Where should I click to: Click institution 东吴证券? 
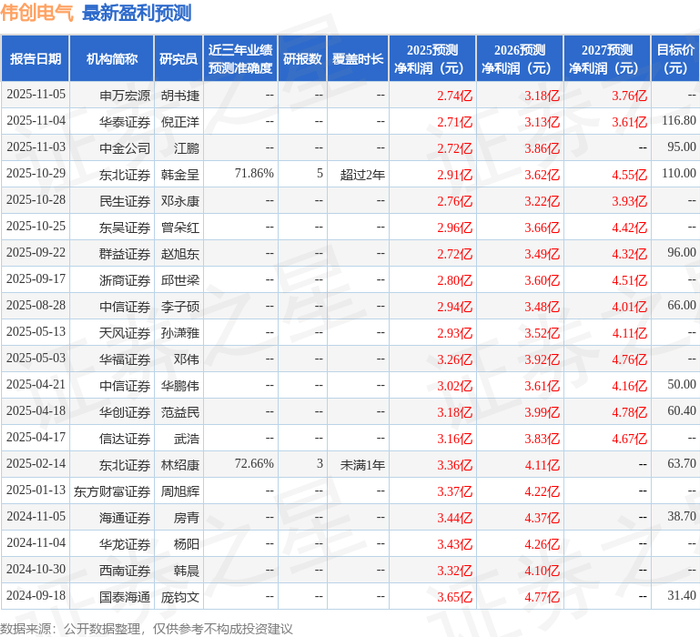[125, 227]
